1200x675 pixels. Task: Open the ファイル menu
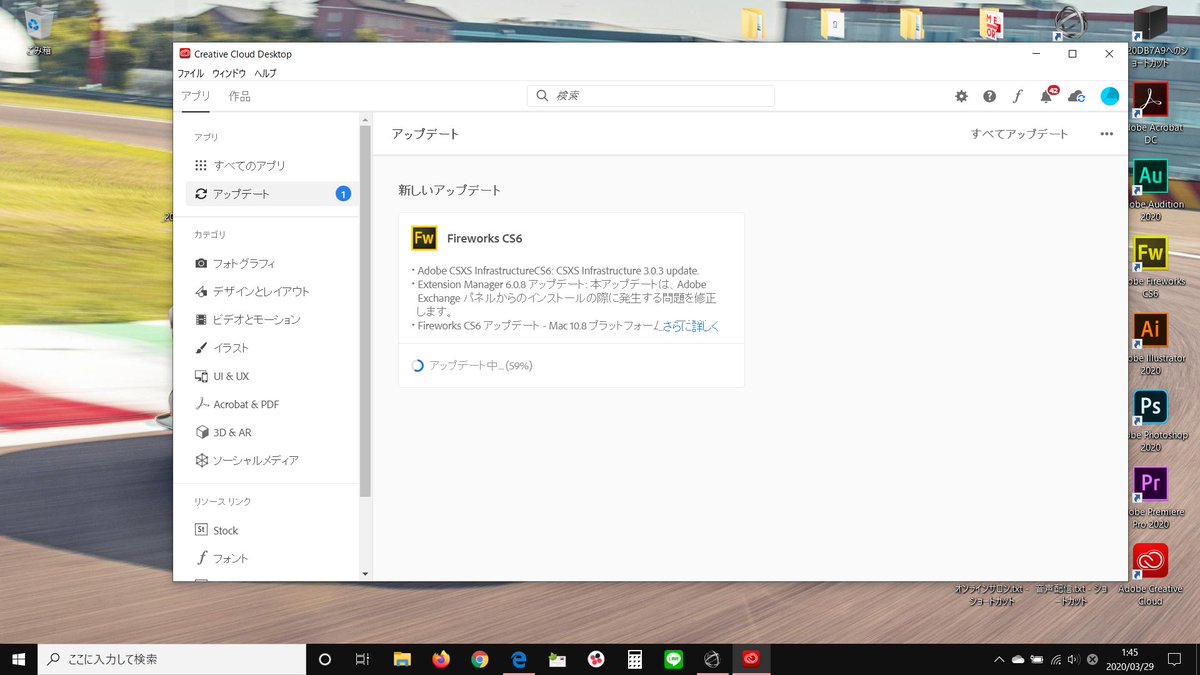click(190, 73)
